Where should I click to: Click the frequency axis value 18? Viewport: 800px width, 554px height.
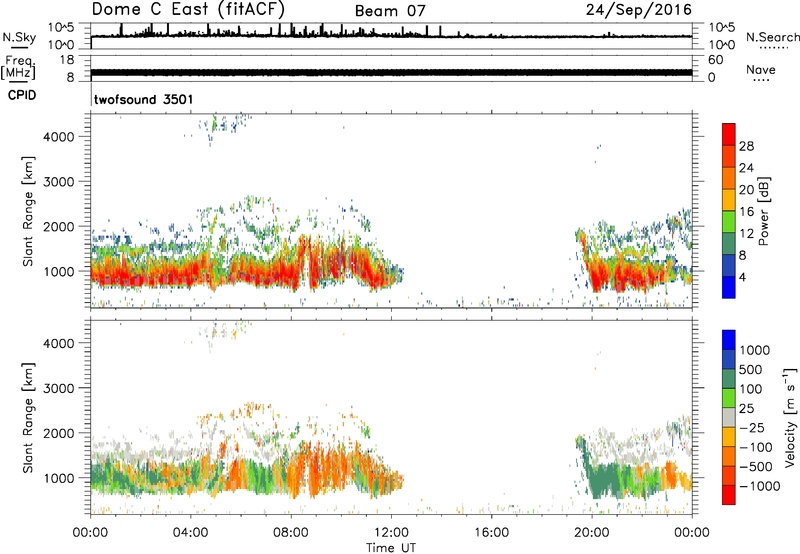coord(67,60)
